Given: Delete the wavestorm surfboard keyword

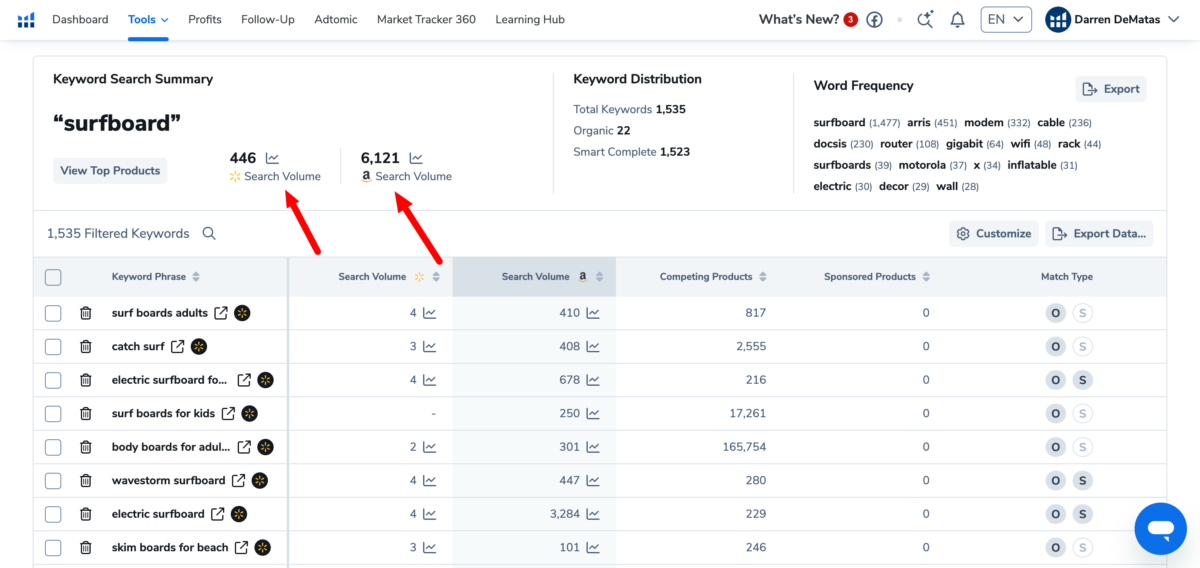Looking at the screenshot, I should point(86,481).
